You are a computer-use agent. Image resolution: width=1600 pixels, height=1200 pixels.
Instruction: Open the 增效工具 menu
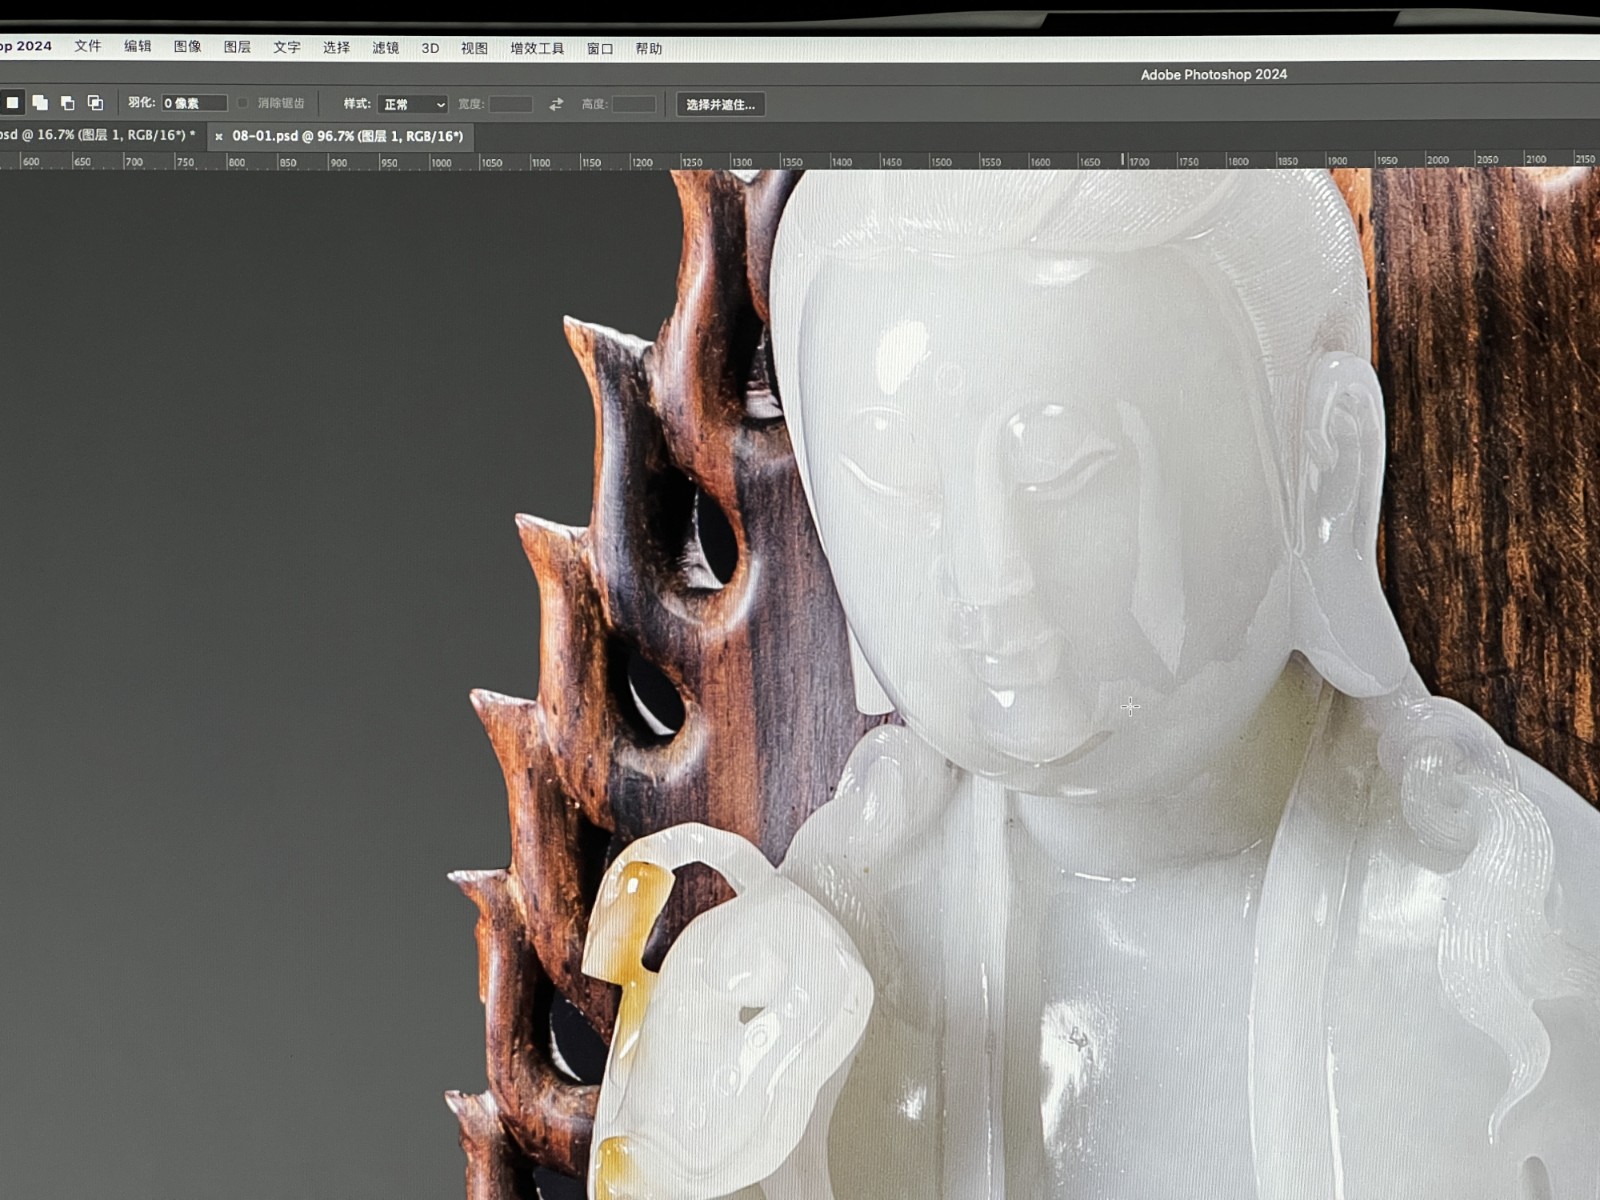pos(537,48)
